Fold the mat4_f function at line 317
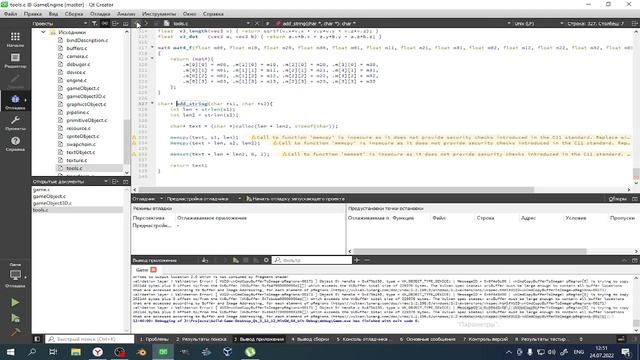The width and height of the screenshot is (640, 360). [152, 47]
